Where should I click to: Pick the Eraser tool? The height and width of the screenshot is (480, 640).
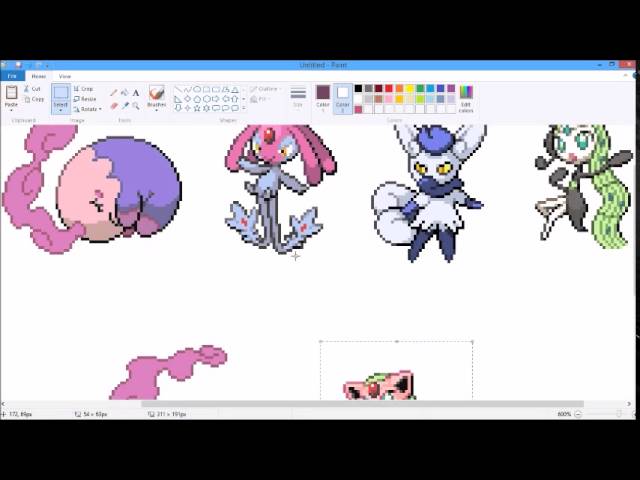pos(113,106)
